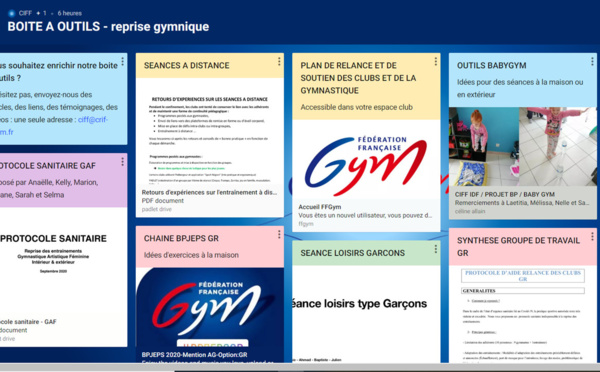Open the SEANCE LOISIRS GARCONS card menu
600x372 pixels.
click(435, 249)
